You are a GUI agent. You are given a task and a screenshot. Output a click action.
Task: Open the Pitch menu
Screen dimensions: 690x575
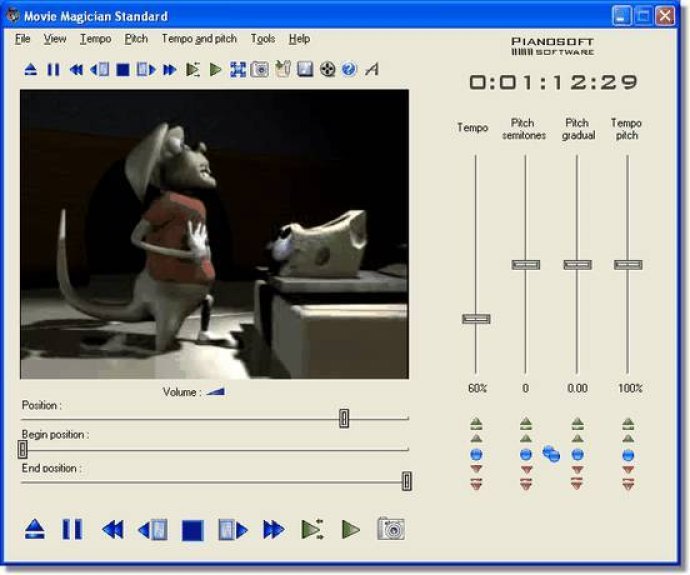pyautogui.click(x=136, y=39)
